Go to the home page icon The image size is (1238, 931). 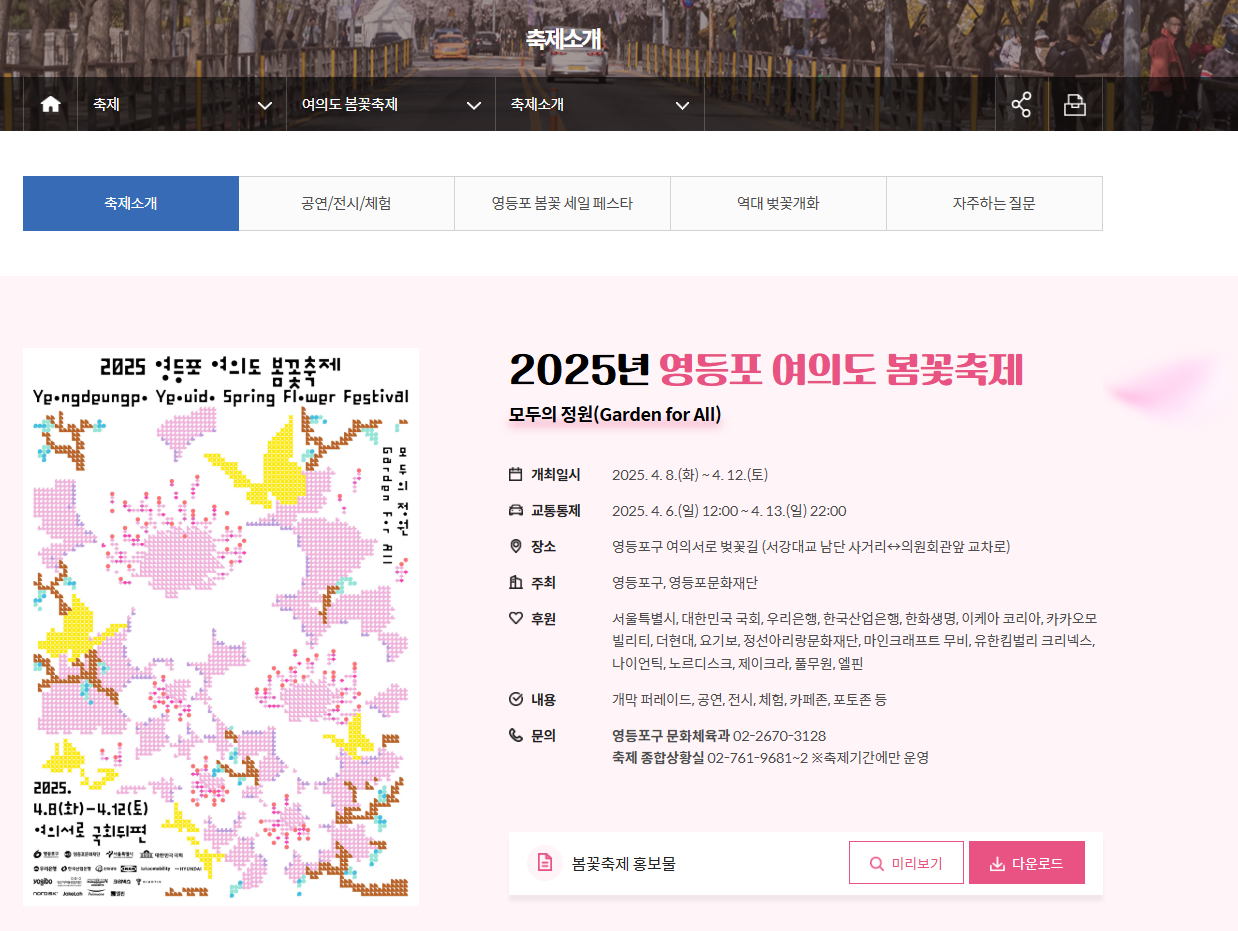click(51, 104)
